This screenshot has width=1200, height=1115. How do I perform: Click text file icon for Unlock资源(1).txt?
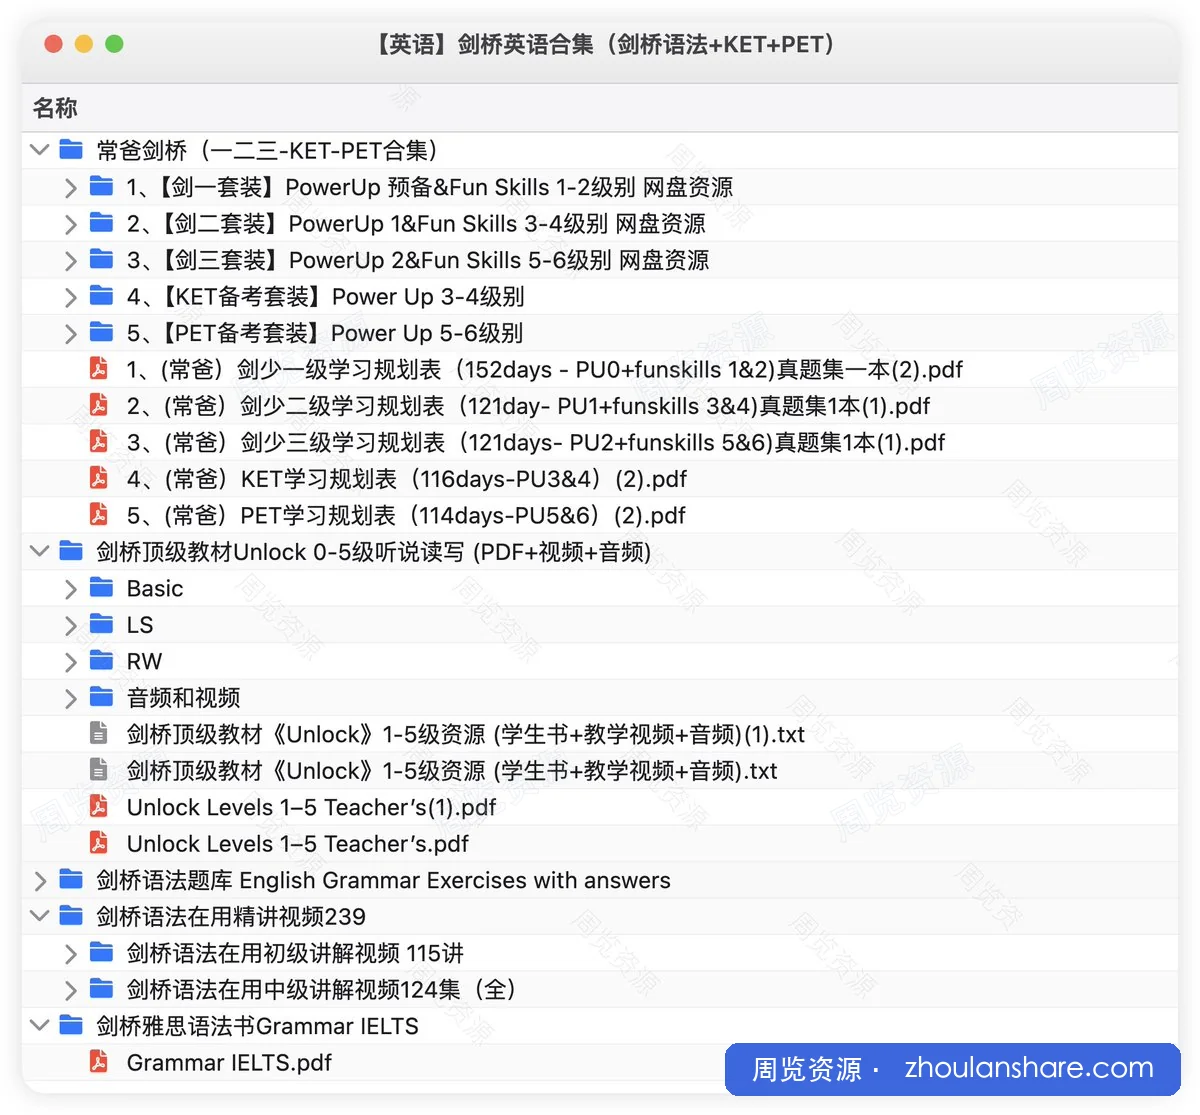click(x=99, y=734)
